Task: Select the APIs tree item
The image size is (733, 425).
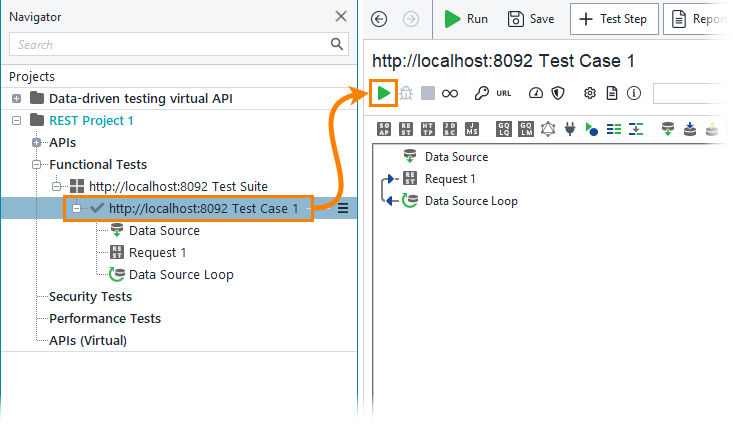Action: click(63, 143)
